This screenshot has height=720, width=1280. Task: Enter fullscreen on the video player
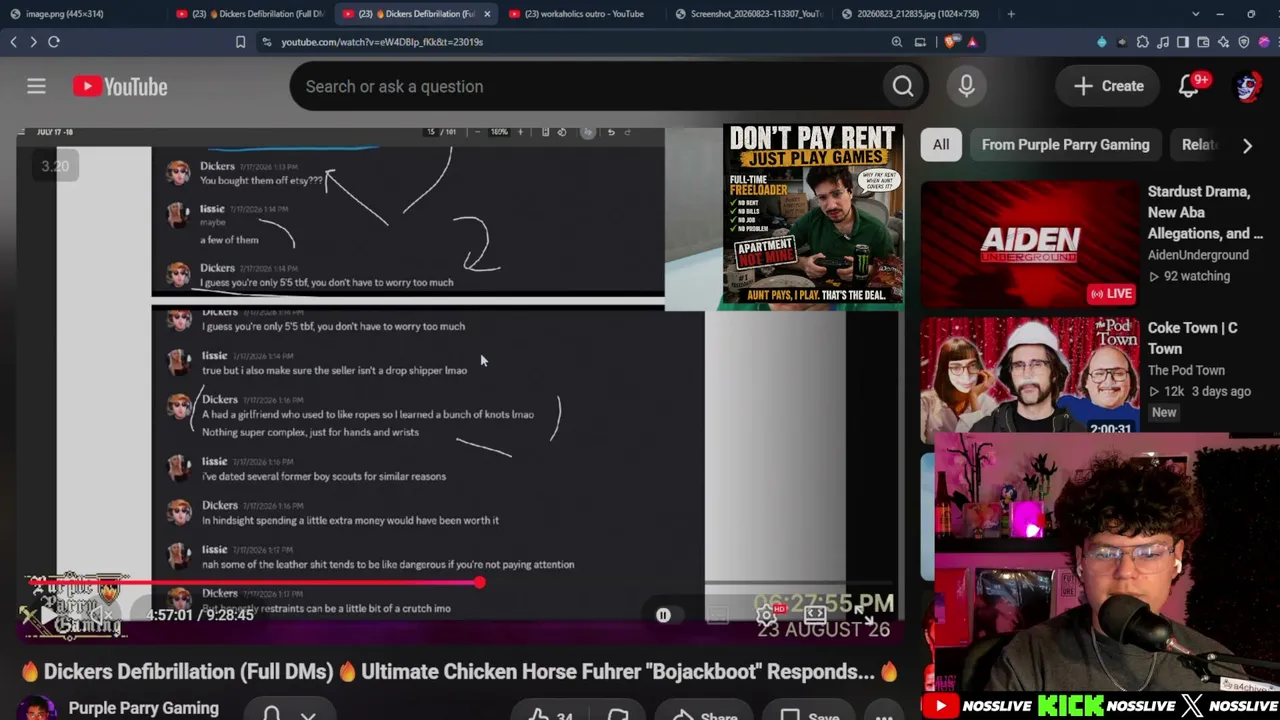866,614
